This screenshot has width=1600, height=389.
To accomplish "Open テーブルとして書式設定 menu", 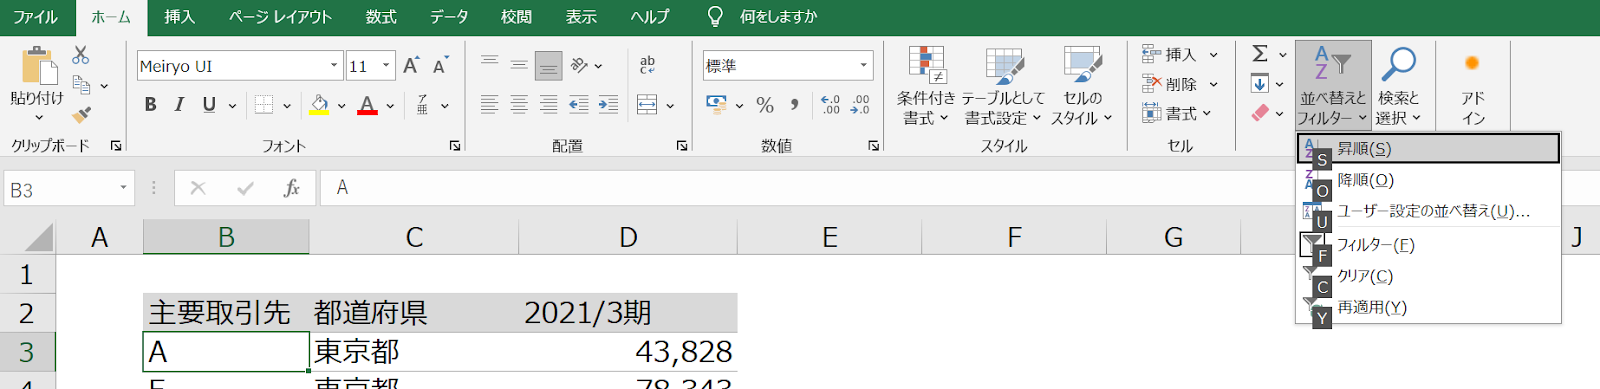I will click(1003, 86).
